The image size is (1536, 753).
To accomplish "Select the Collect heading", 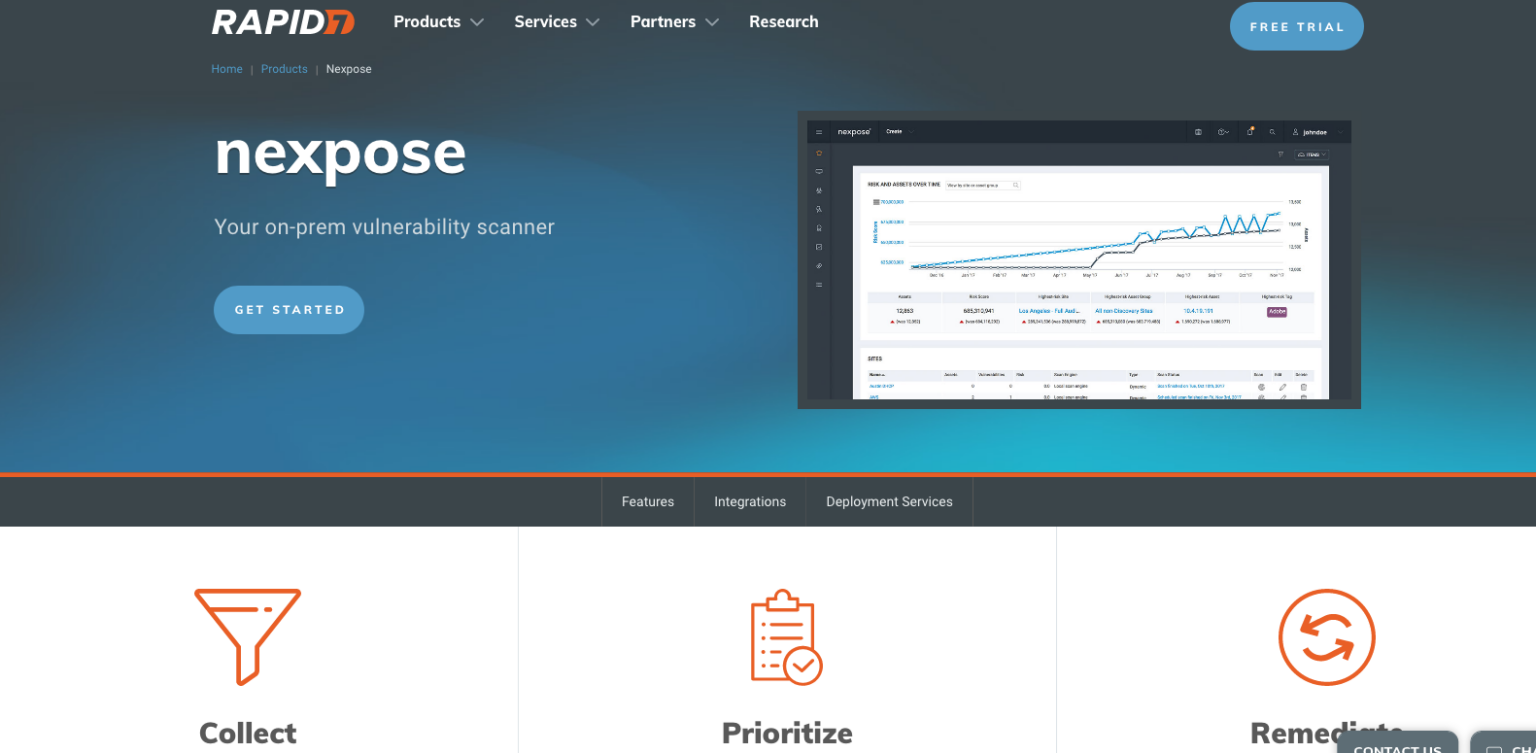I will click(248, 733).
